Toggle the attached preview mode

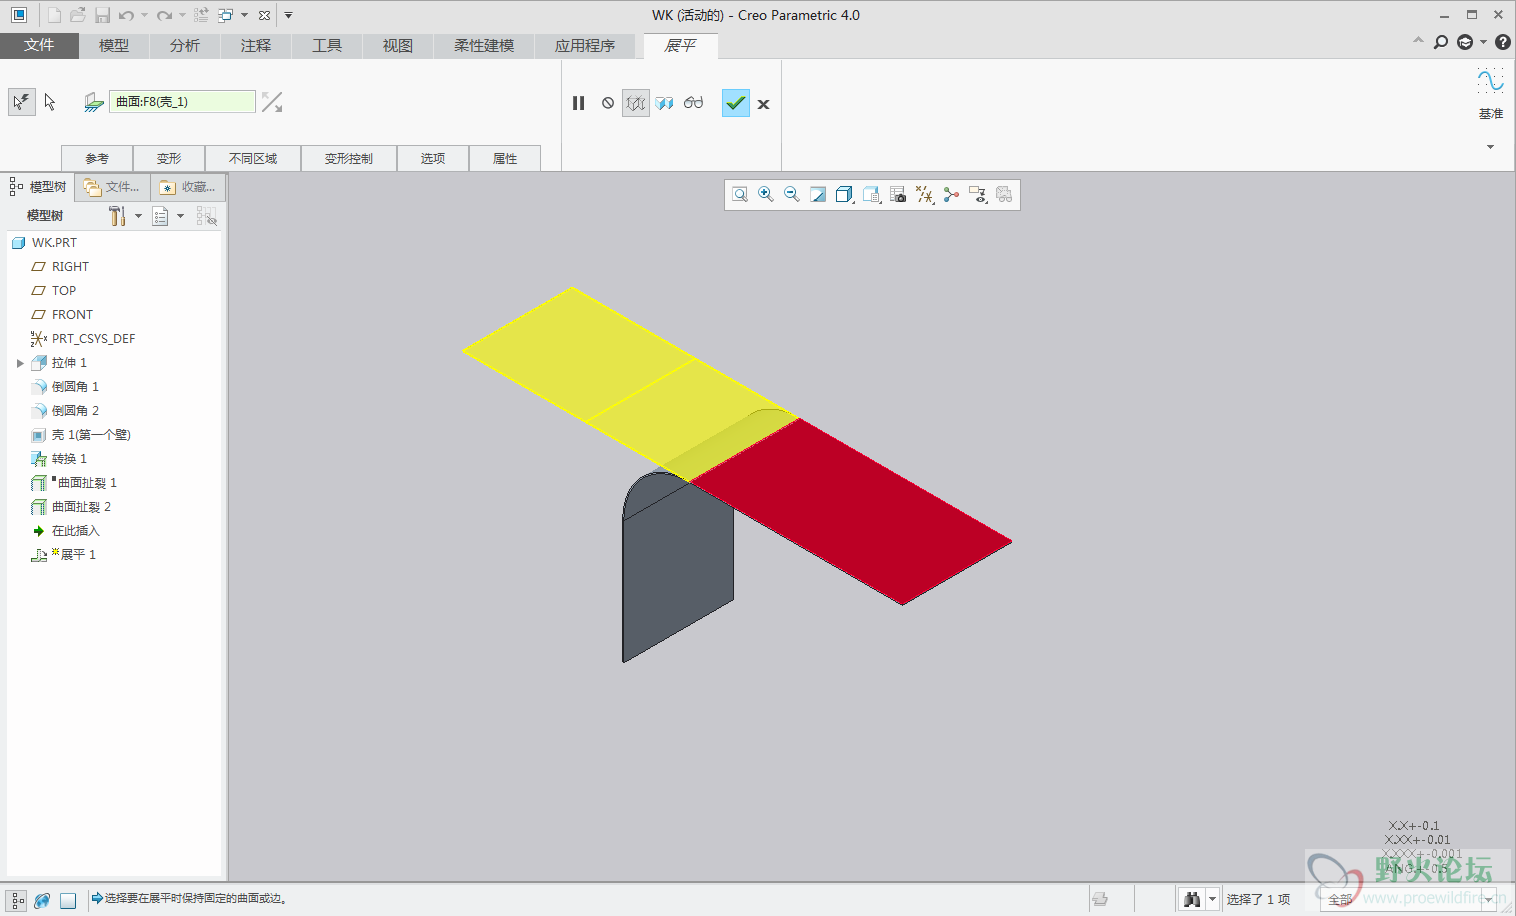click(x=665, y=103)
